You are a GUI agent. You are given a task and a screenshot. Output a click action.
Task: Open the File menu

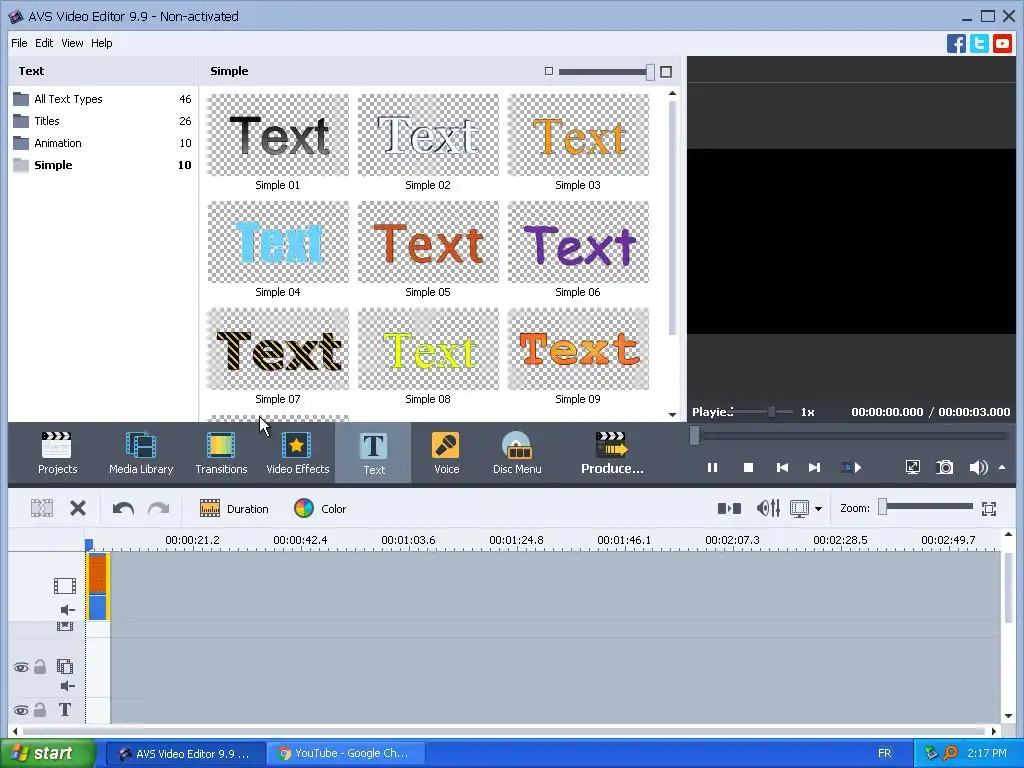click(x=19, y=43)
